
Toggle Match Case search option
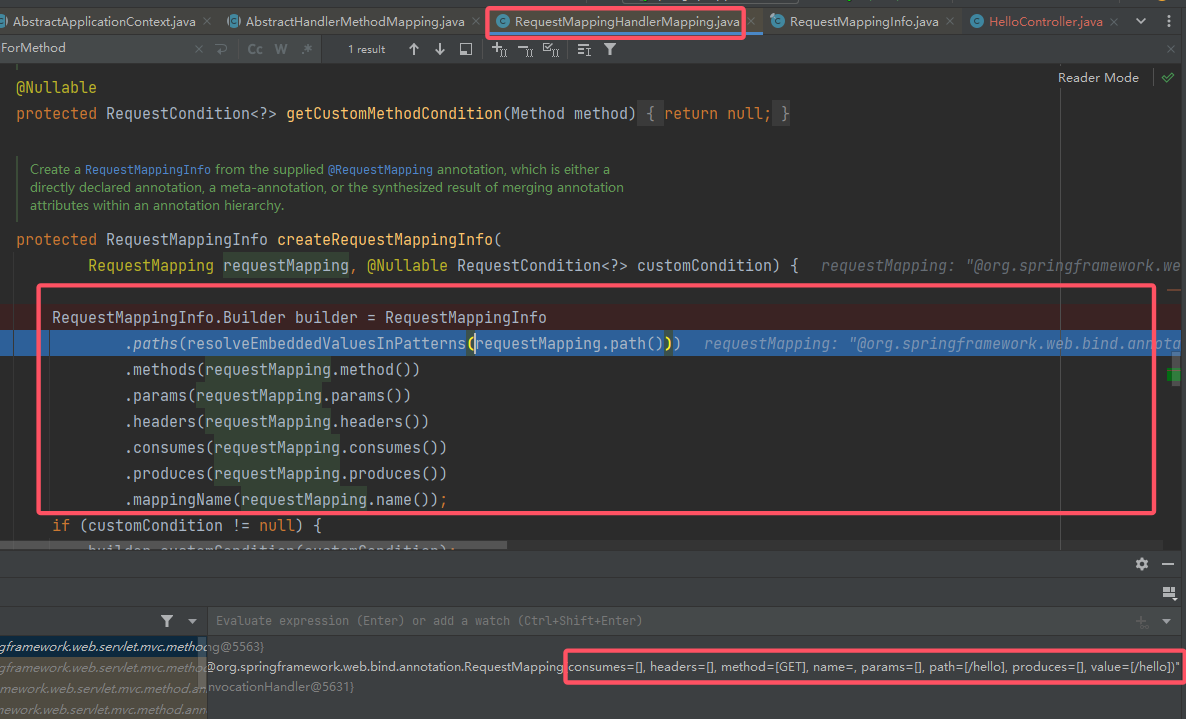point(255,49)
